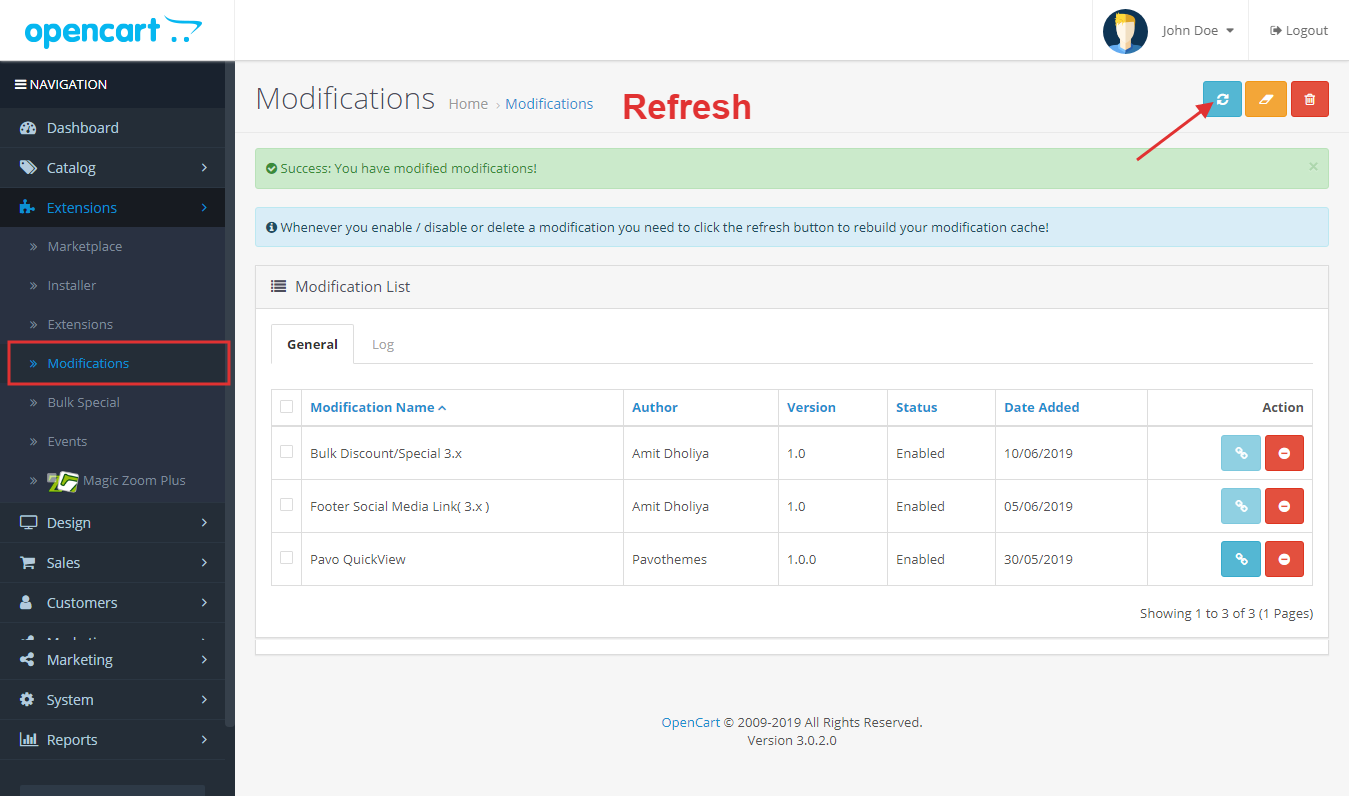Open Bulk Special in the sidebar

83,403
